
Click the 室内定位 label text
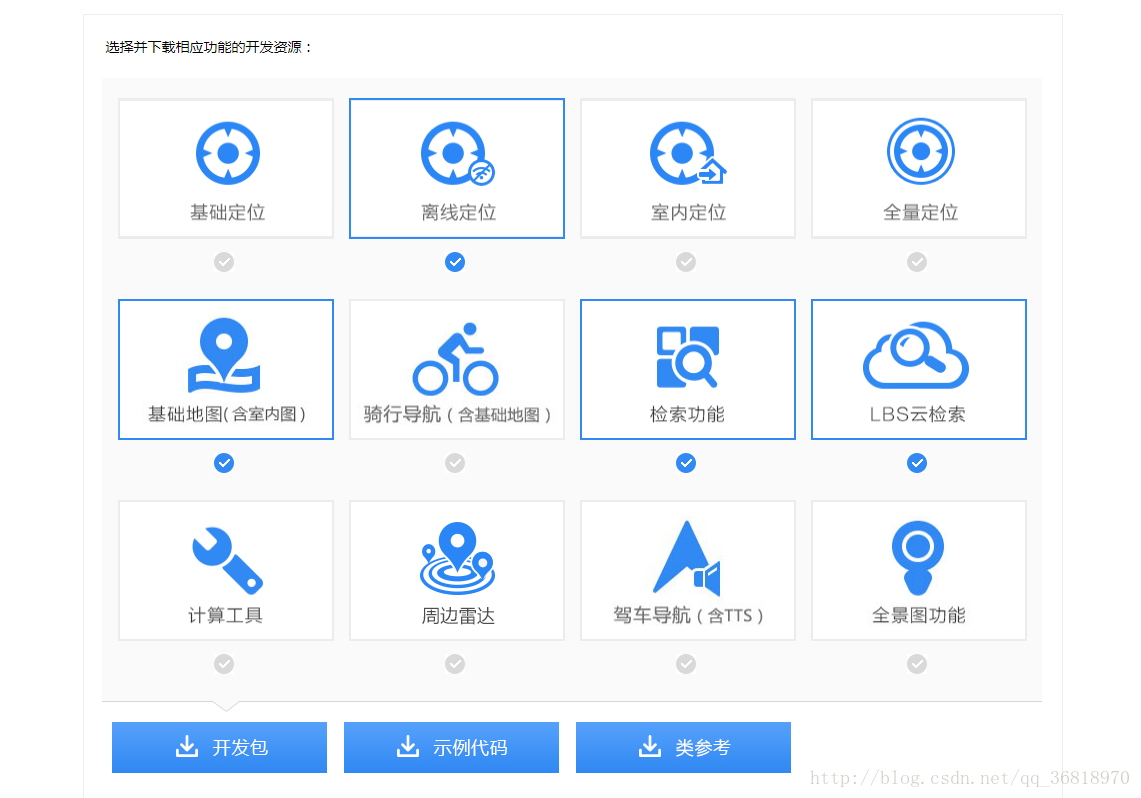(688, 212)
